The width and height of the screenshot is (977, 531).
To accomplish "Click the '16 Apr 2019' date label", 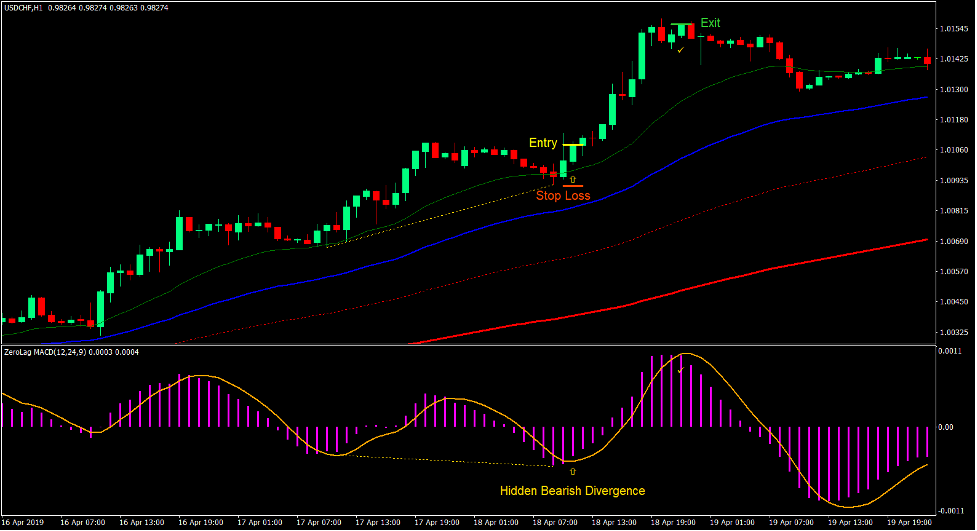I will [24, 522].
